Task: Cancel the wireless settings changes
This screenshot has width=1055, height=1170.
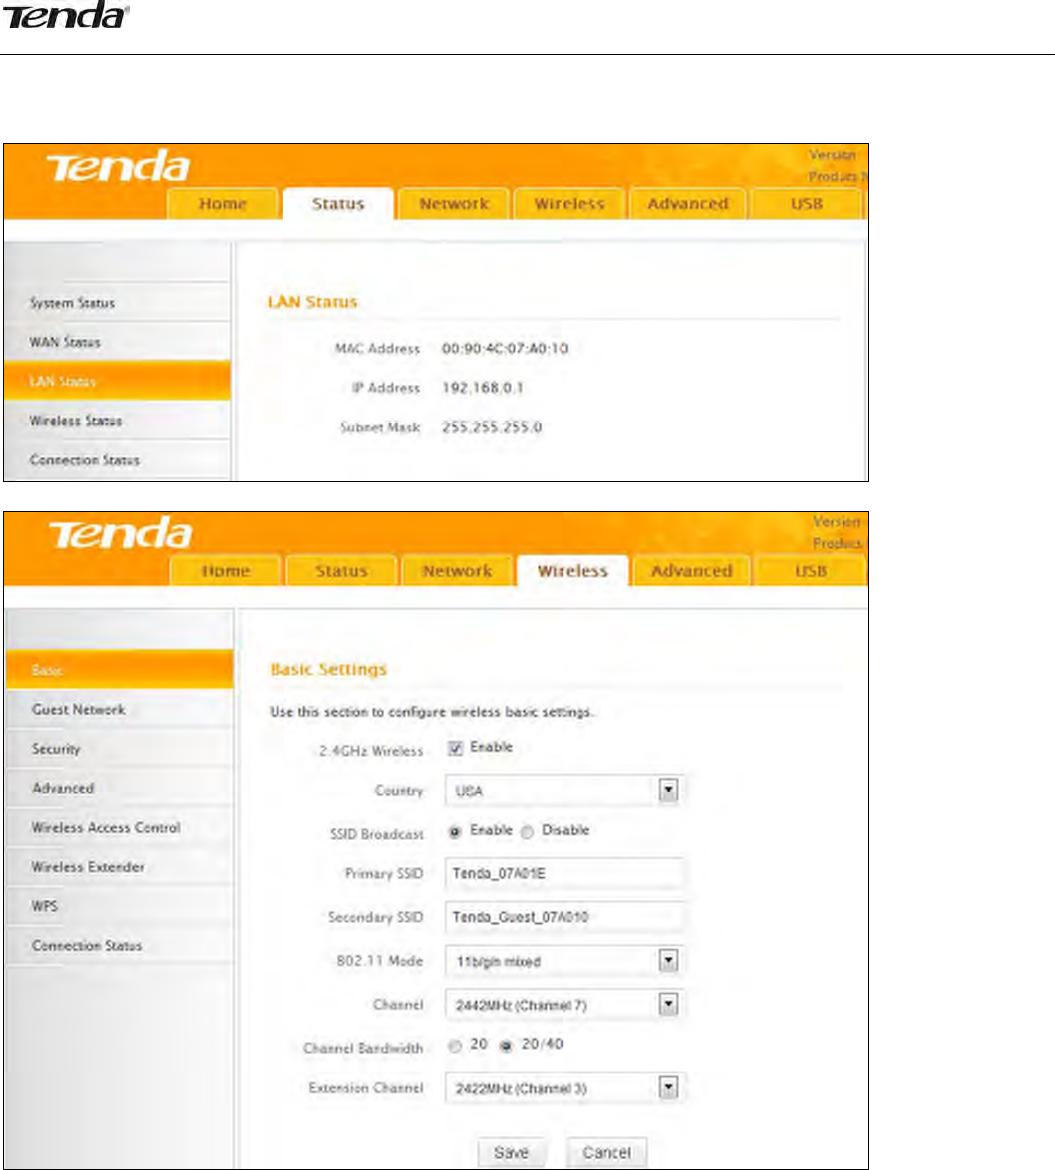Action: pyautogui.click(x=606, y=1152)
